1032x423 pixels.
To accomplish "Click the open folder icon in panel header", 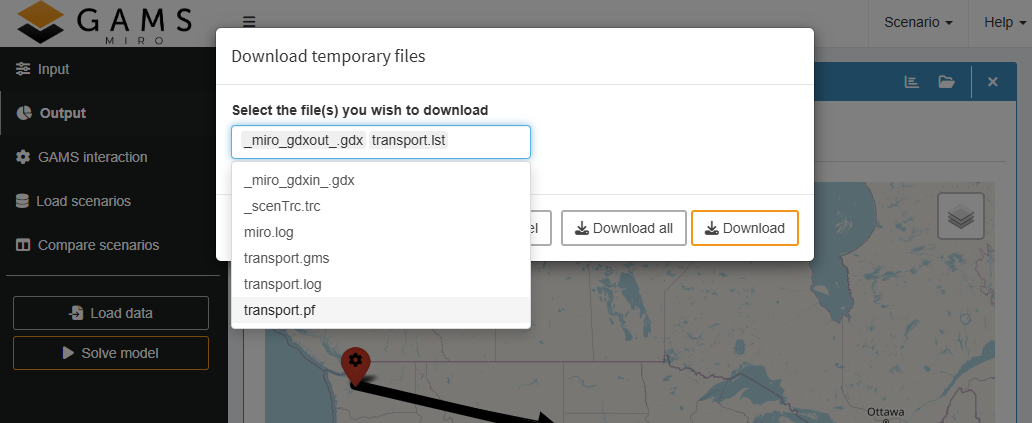I will click(945, 82).
